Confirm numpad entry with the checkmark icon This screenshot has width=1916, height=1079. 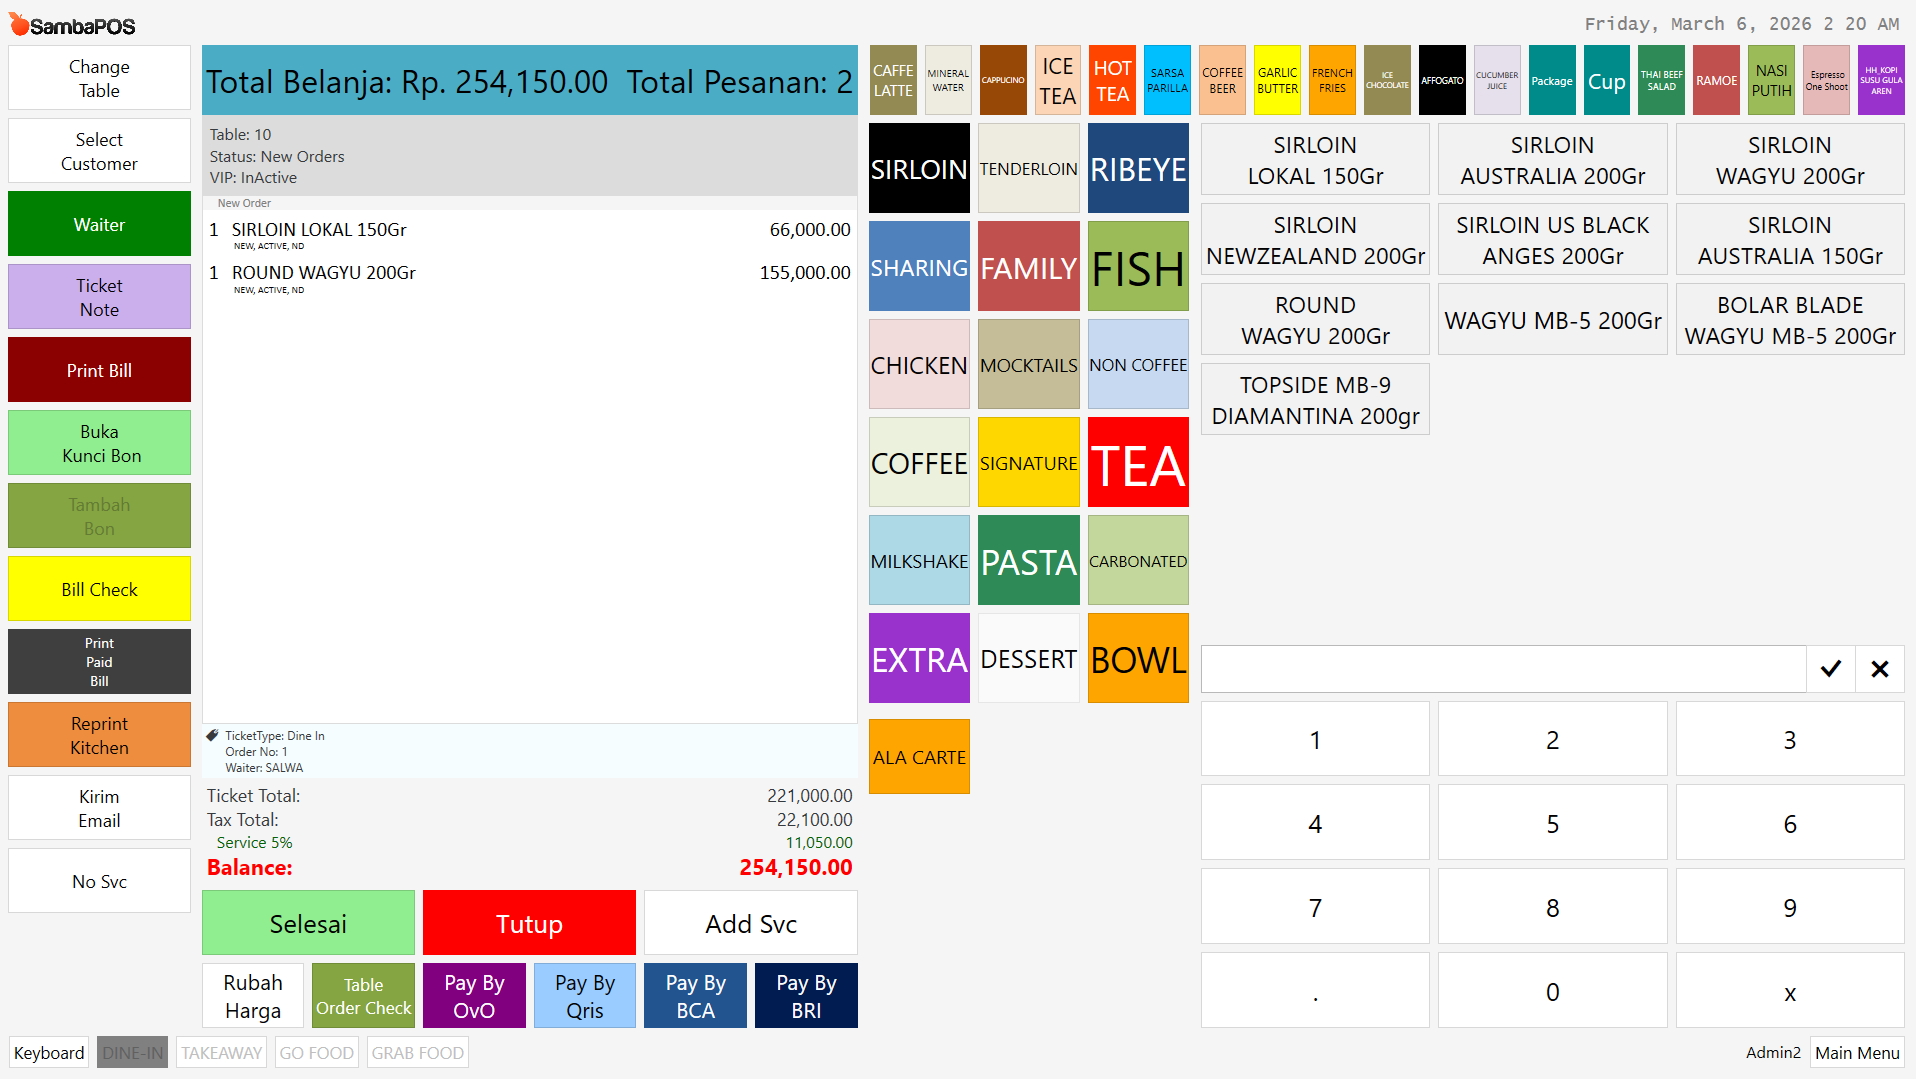point(1830,669)
